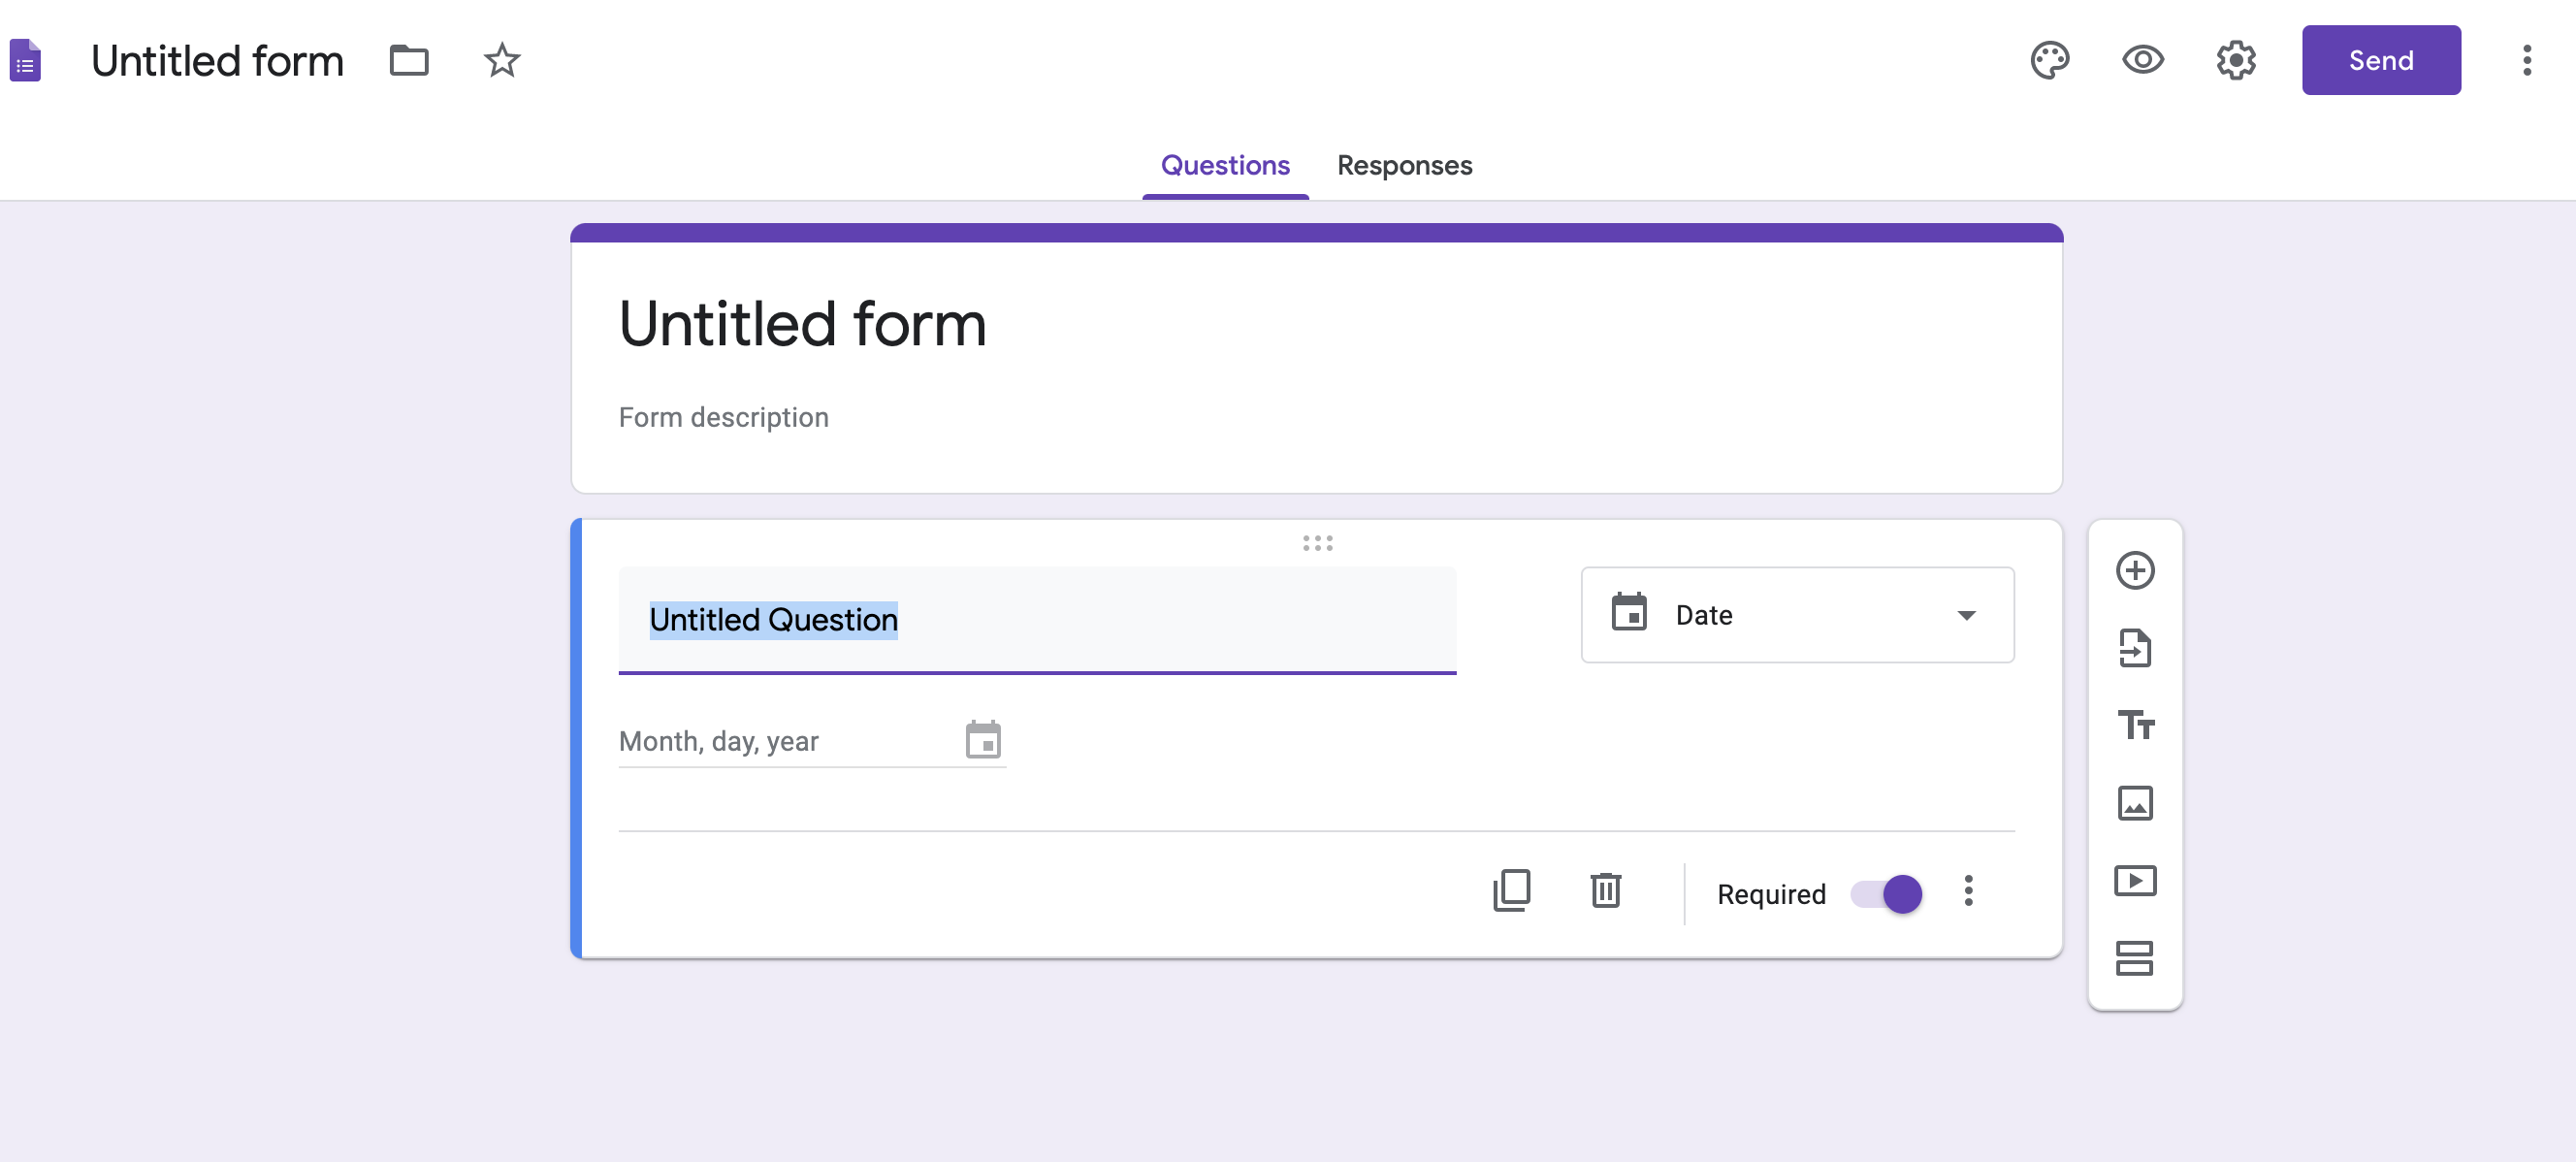
Task: Click the Untitled Question input field
Action: [x=1037, y=620]
